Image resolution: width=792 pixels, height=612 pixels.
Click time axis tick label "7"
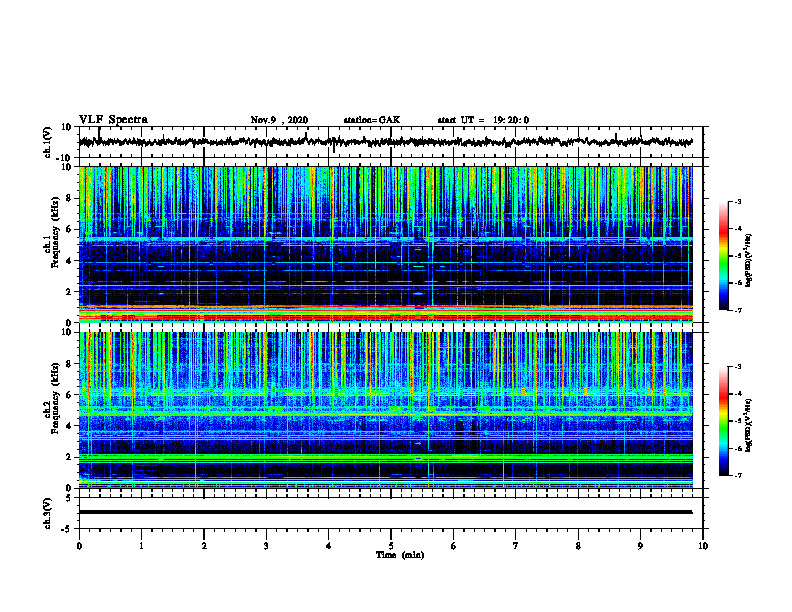click(516, 546)
